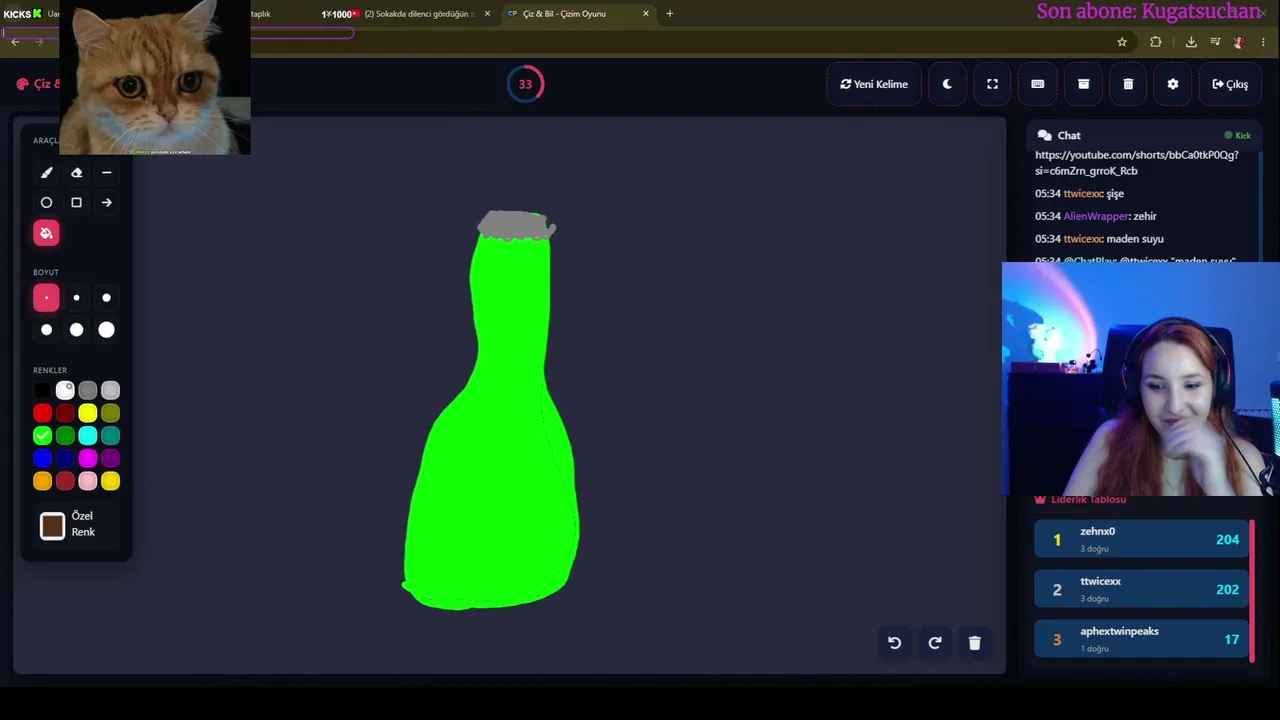Select the arrow drawing tool

pyautogui.click(x=106, y=203)
